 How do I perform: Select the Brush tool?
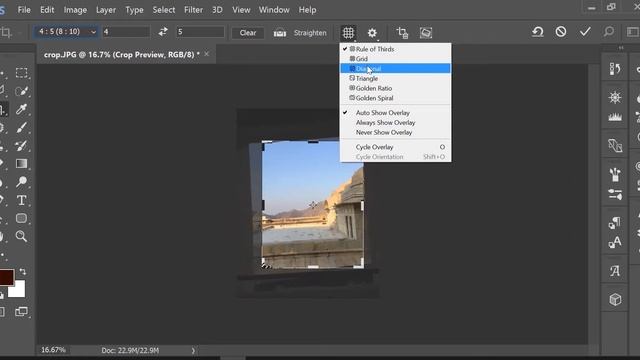(x=22, y=127)
